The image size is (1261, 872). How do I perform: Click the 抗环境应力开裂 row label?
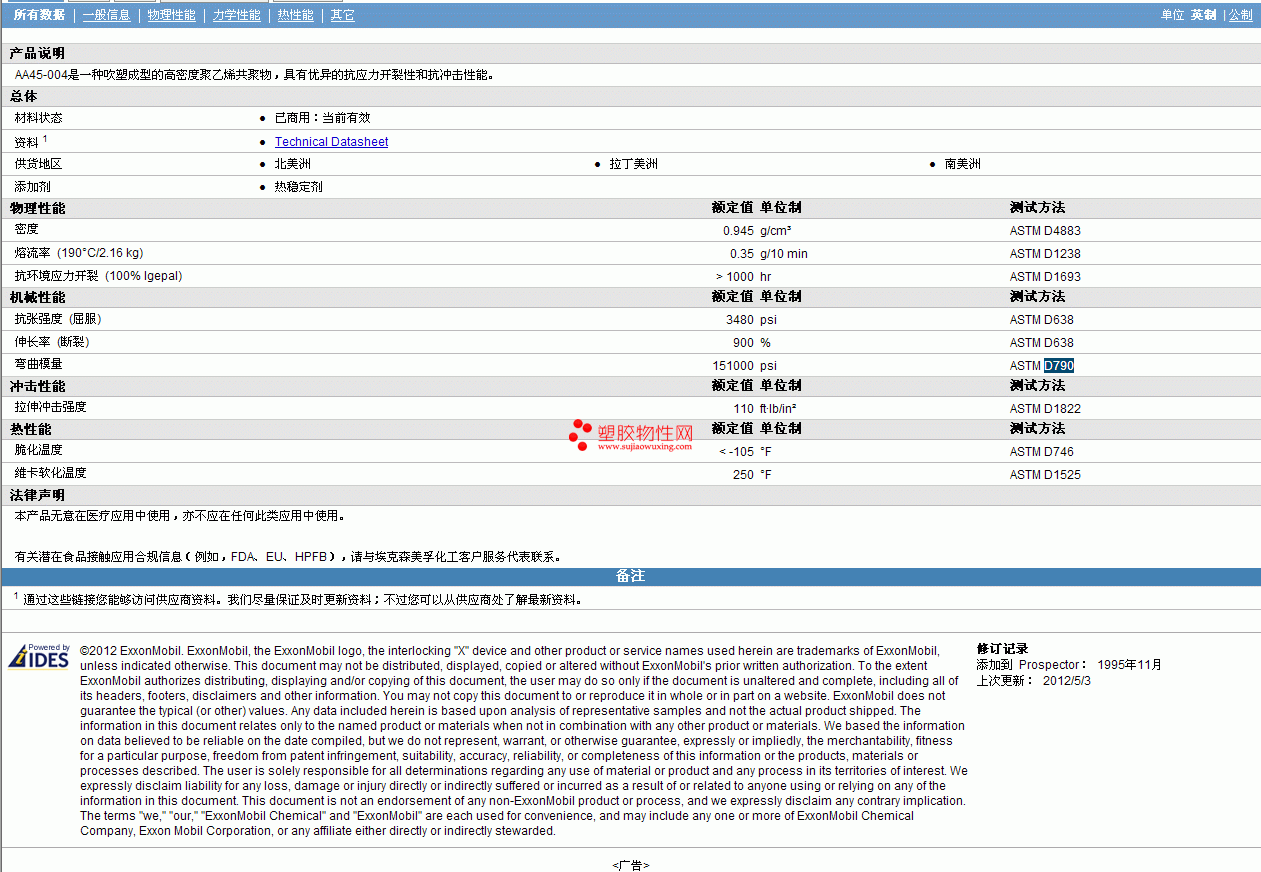click(98, 276)
